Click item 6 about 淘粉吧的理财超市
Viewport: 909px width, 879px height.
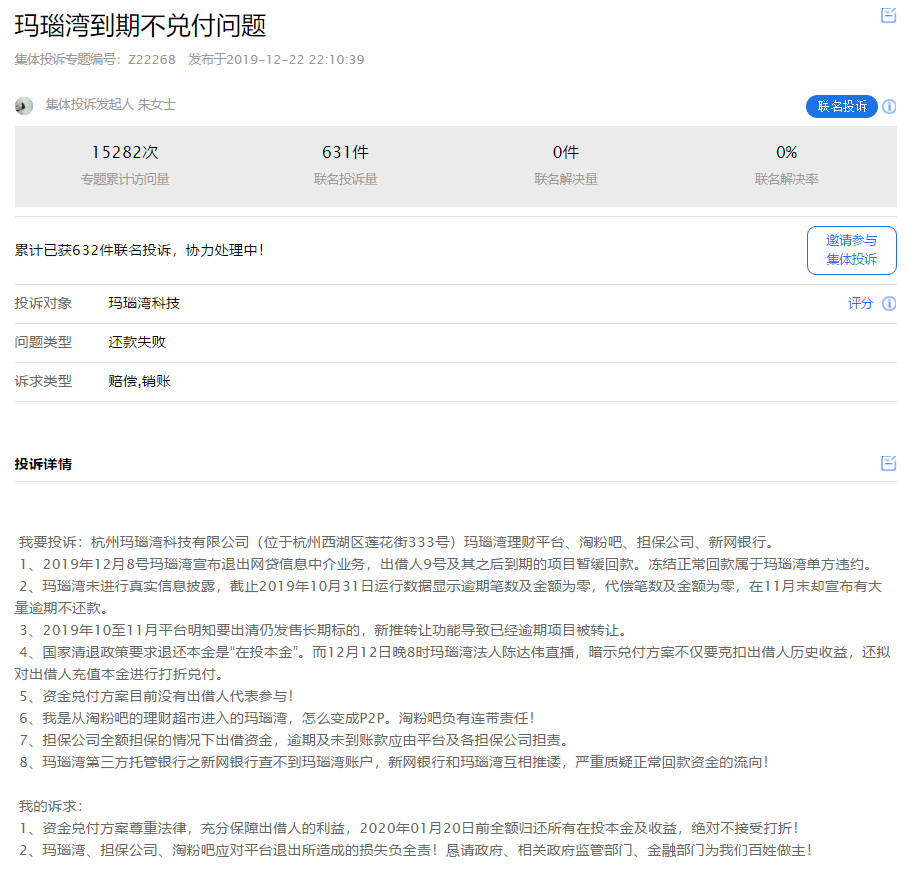(277, 718)
